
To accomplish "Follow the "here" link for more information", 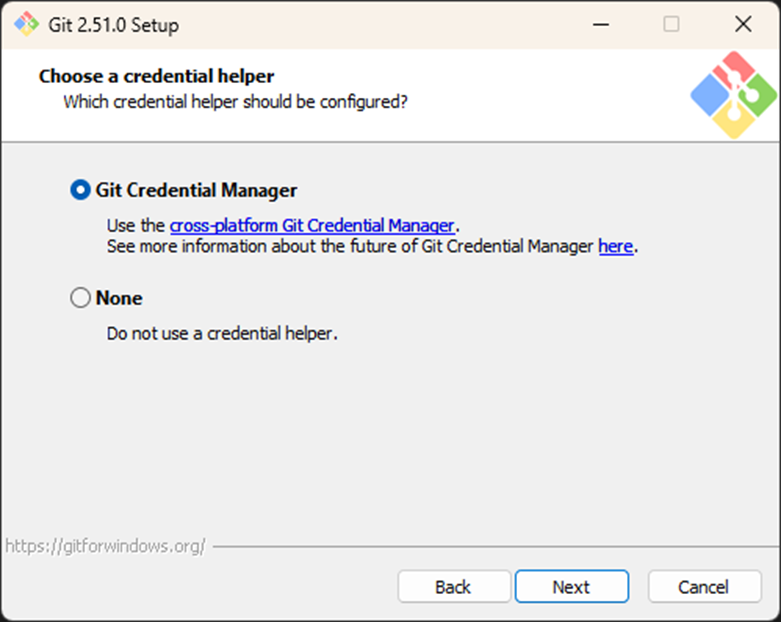I will [x=615, y=246].
